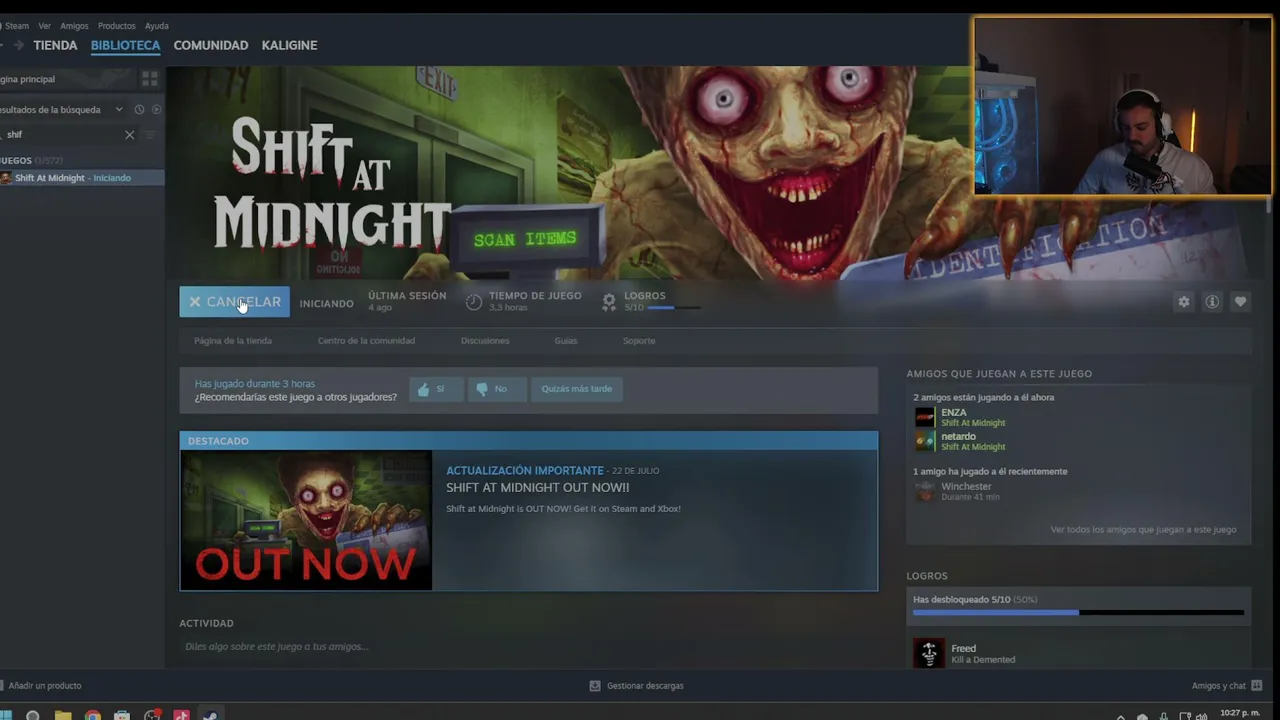Click Quizás más tarde button
Screen dimensions: 1280x720
click(x=577, y=389)
